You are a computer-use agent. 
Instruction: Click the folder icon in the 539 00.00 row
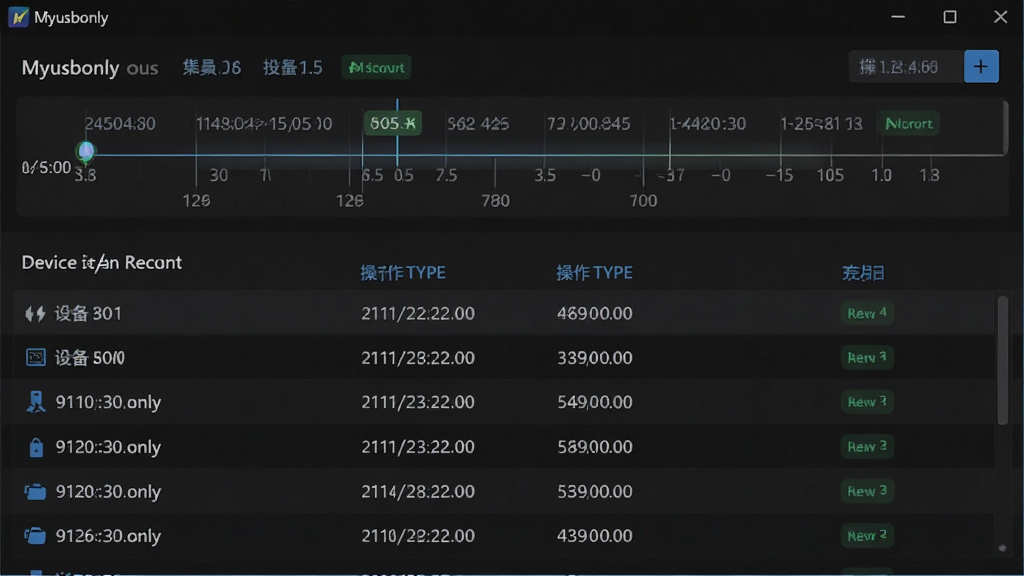[35, 491]
